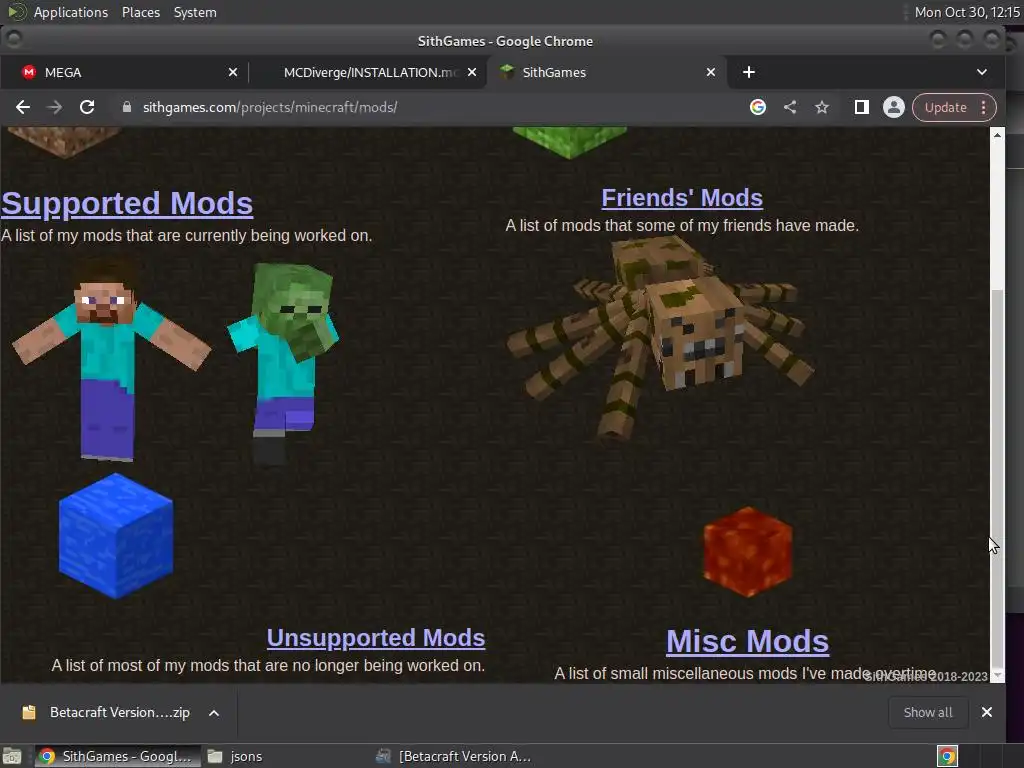Click the Update button in Chrome

(x=945, y=107)
